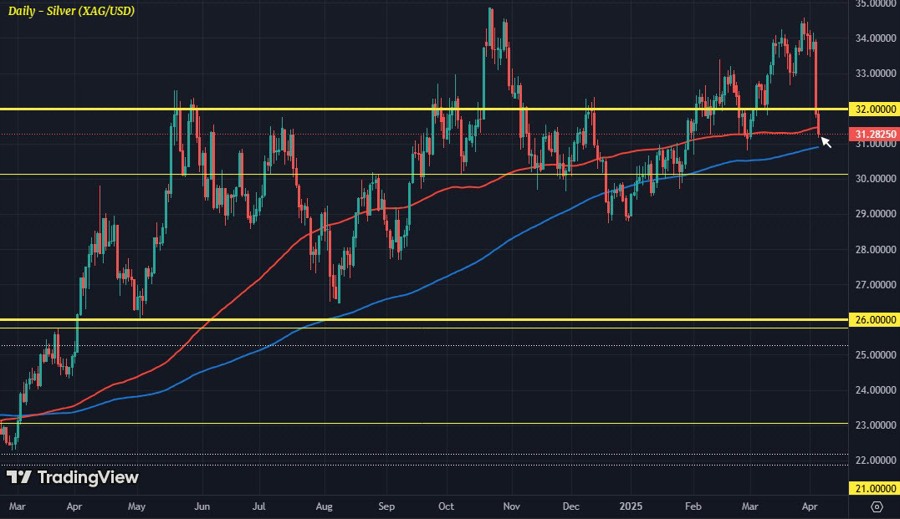Image resolution: width=900 pixels, height=519 pixels.
Task: Click the 23.00000 price axis value
Action: (x=875, y=425)
